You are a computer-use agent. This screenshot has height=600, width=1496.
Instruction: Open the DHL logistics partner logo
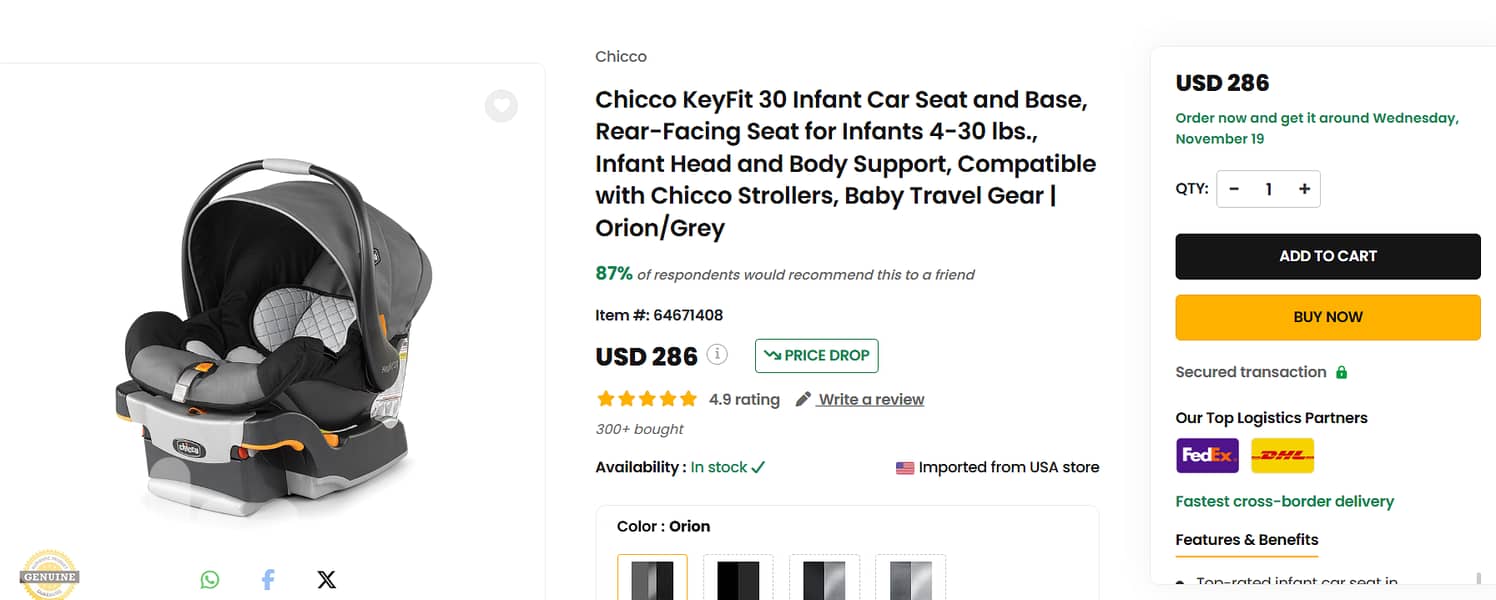1282,455
